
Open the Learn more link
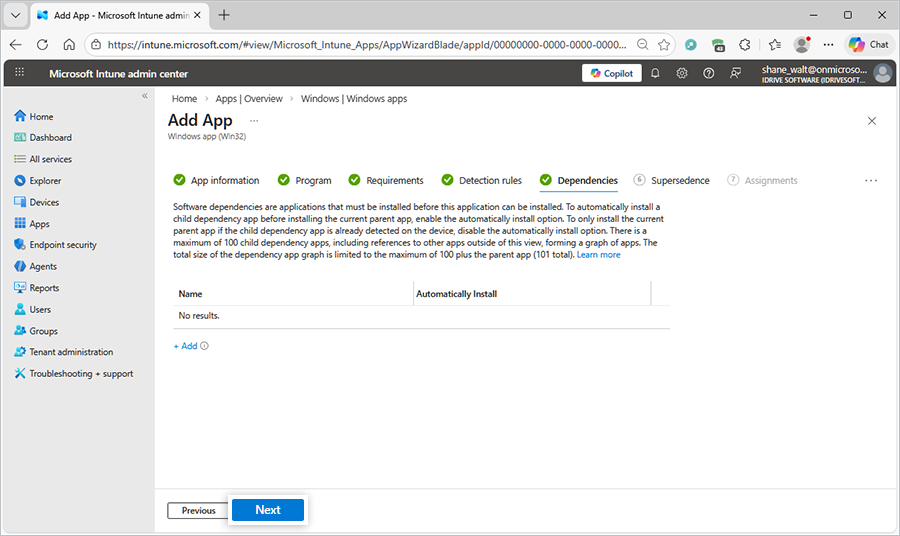click(598, 255)
